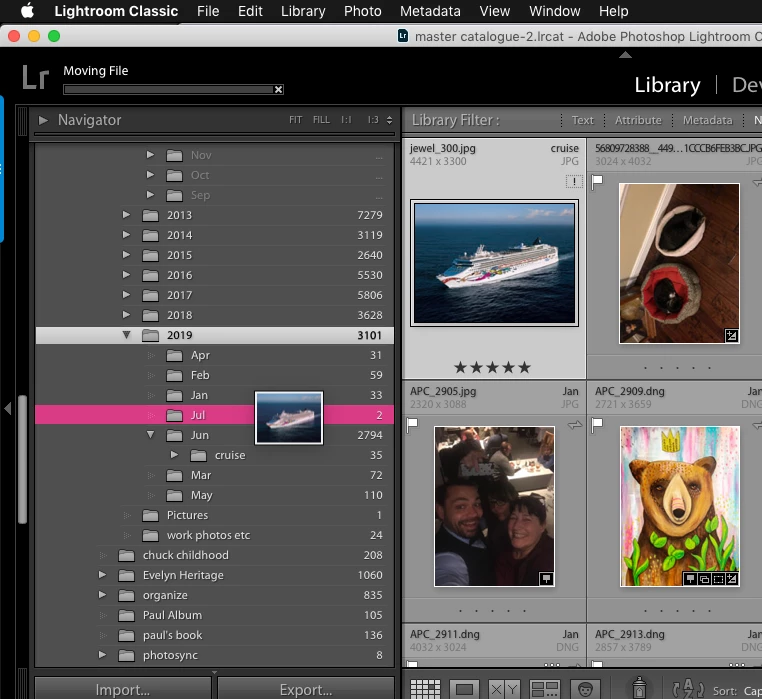Expand the 2017 folder
This screenshot has height=699, width=762.
point(126,295)
